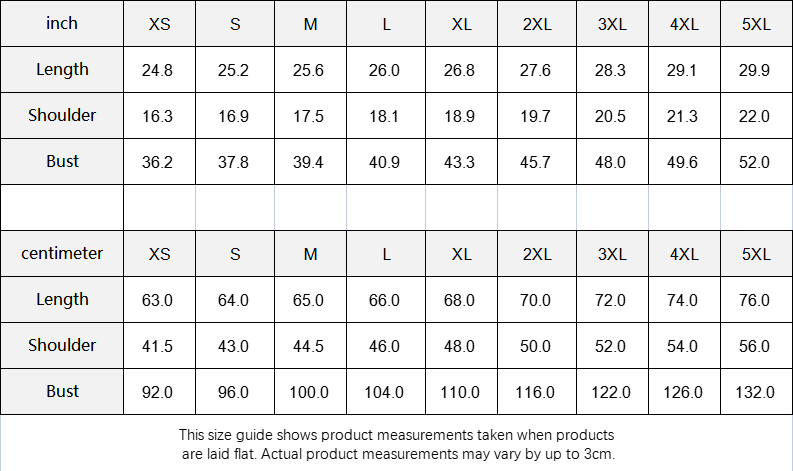Image resolution: width=793 pixels, height=471 pixels.
Task: Click the XS column header in inch table
Action: coord(159,24)
